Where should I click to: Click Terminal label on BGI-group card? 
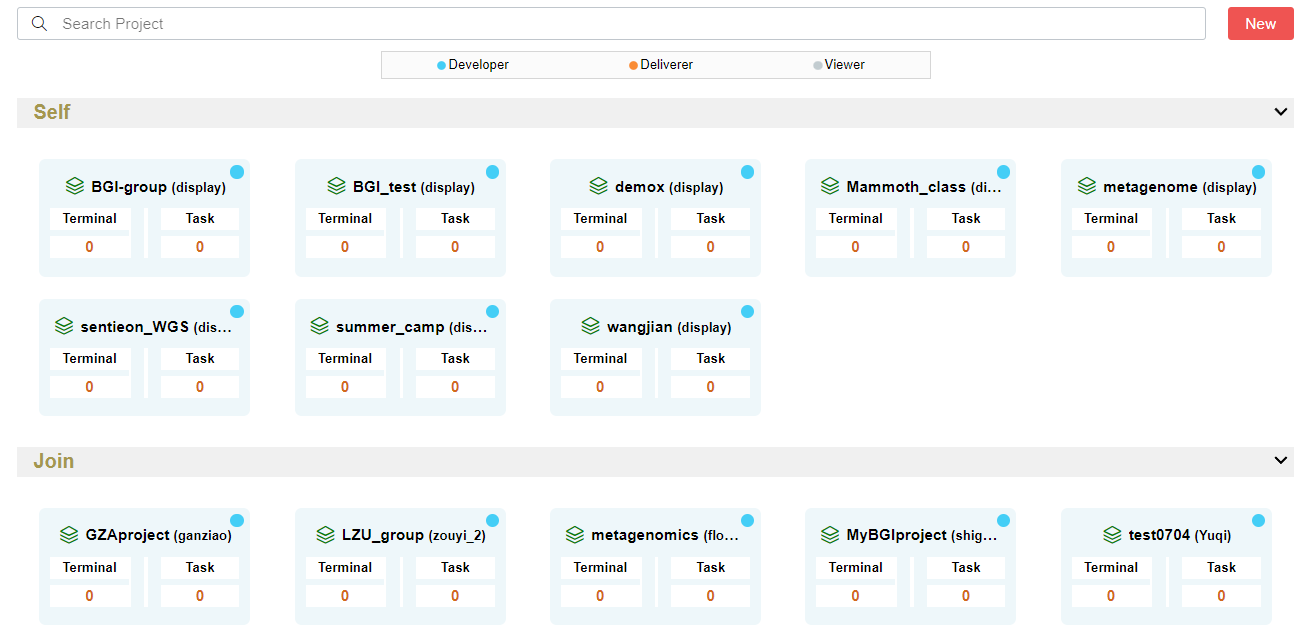coord(90,218)
